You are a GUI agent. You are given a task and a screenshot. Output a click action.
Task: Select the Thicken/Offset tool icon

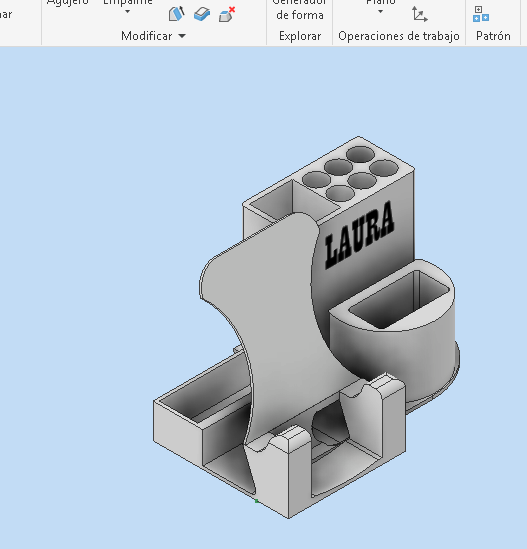(202, 14)
